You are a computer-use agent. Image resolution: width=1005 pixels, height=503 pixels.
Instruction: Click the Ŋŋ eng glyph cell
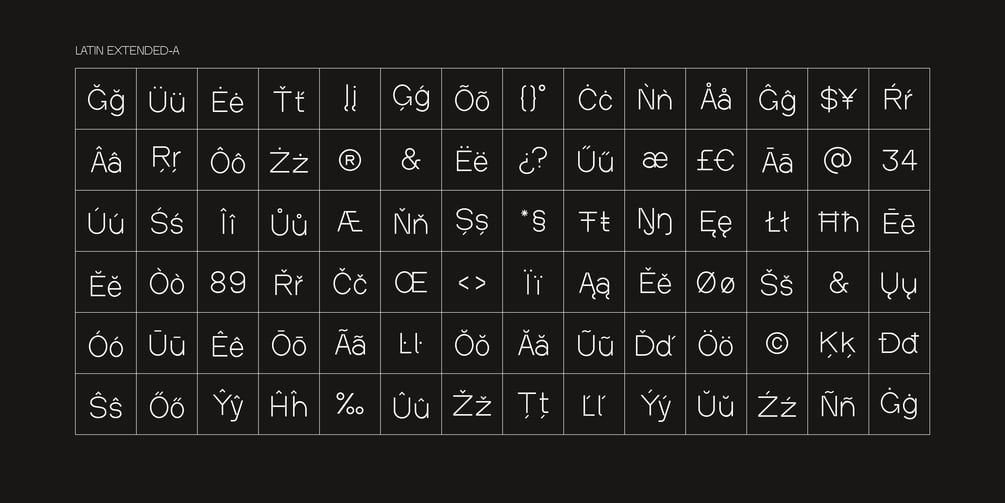tap(655, 221)
